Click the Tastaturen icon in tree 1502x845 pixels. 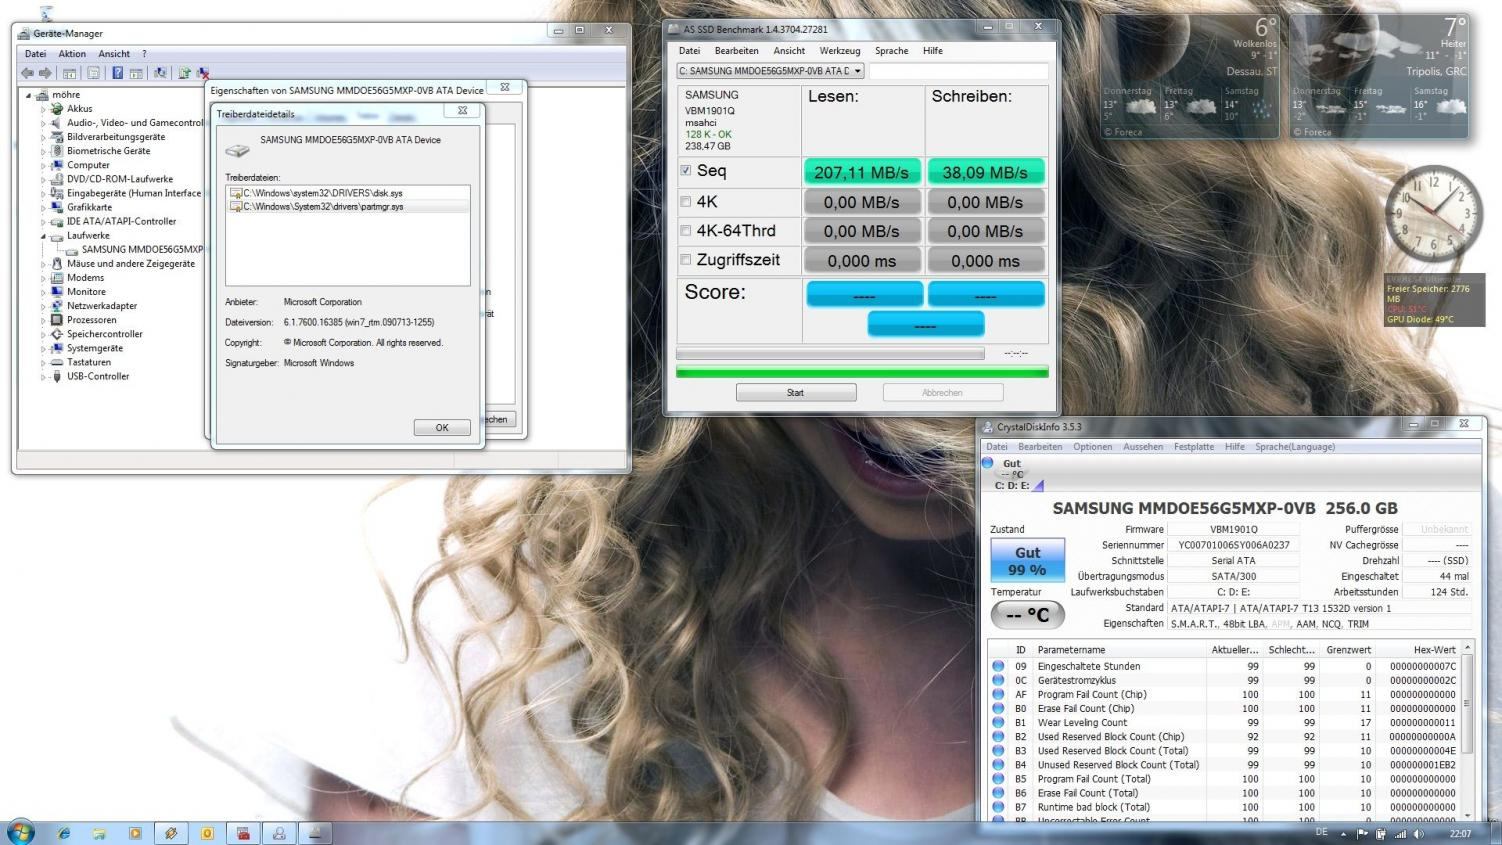57,362
